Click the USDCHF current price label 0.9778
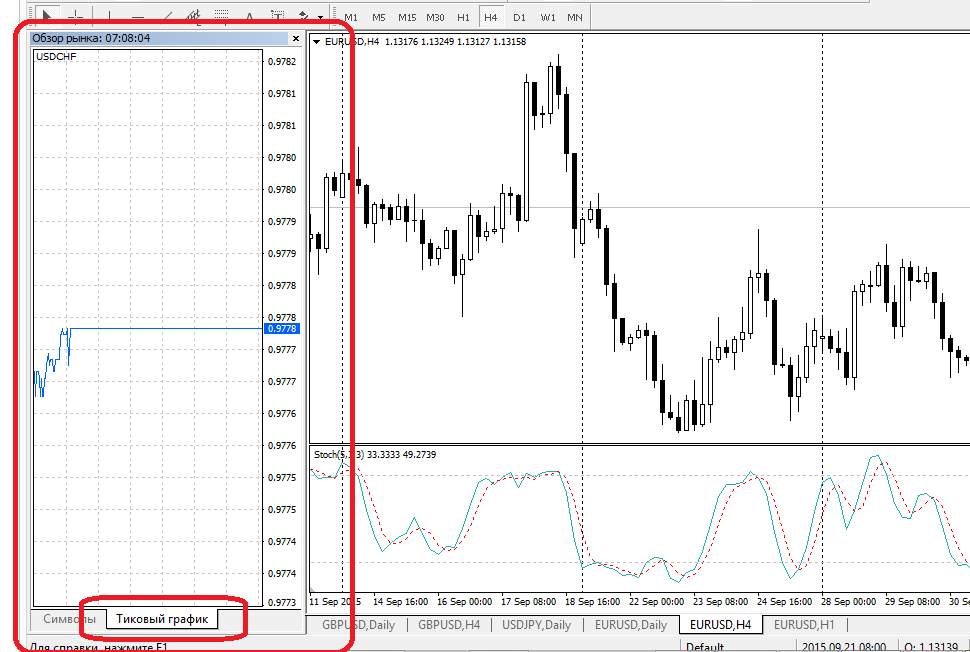 pyautogui.click(x=280, y=328)
